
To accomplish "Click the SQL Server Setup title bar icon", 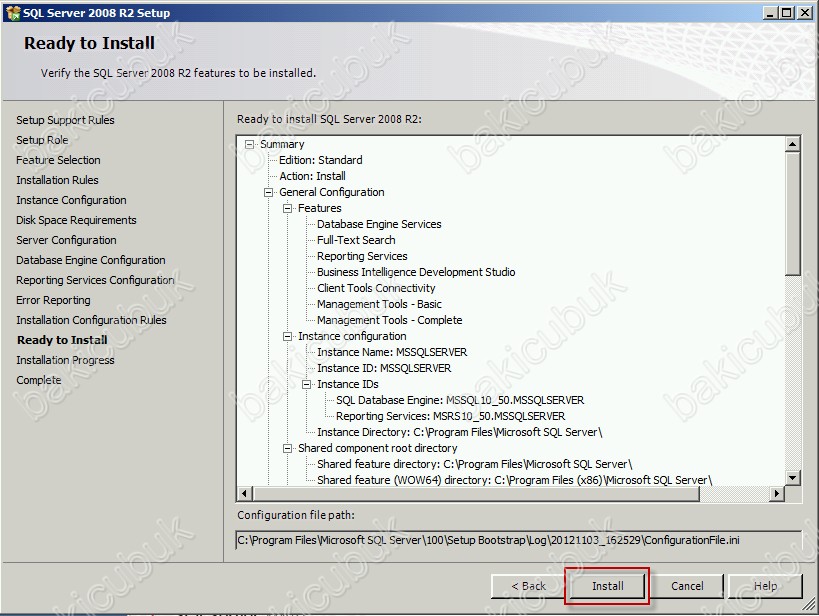I will tap(13, 13).
